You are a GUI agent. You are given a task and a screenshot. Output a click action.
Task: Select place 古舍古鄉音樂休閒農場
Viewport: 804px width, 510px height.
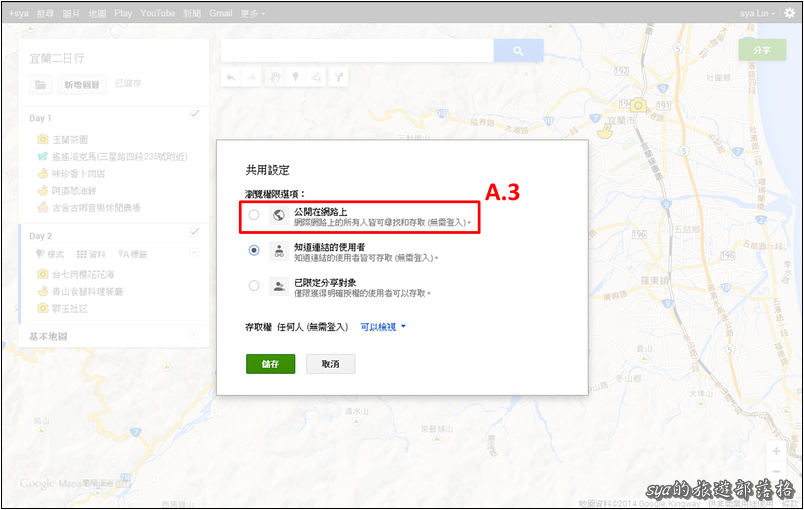point(96,208)
